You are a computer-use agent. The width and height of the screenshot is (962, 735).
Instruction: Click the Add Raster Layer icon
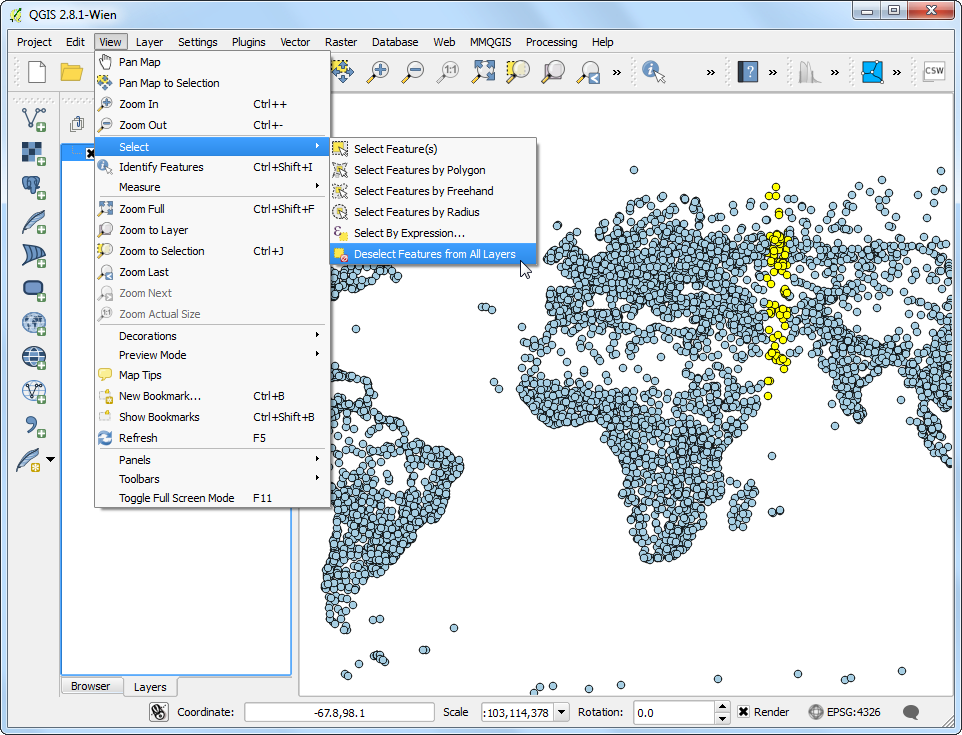[34, 152]
